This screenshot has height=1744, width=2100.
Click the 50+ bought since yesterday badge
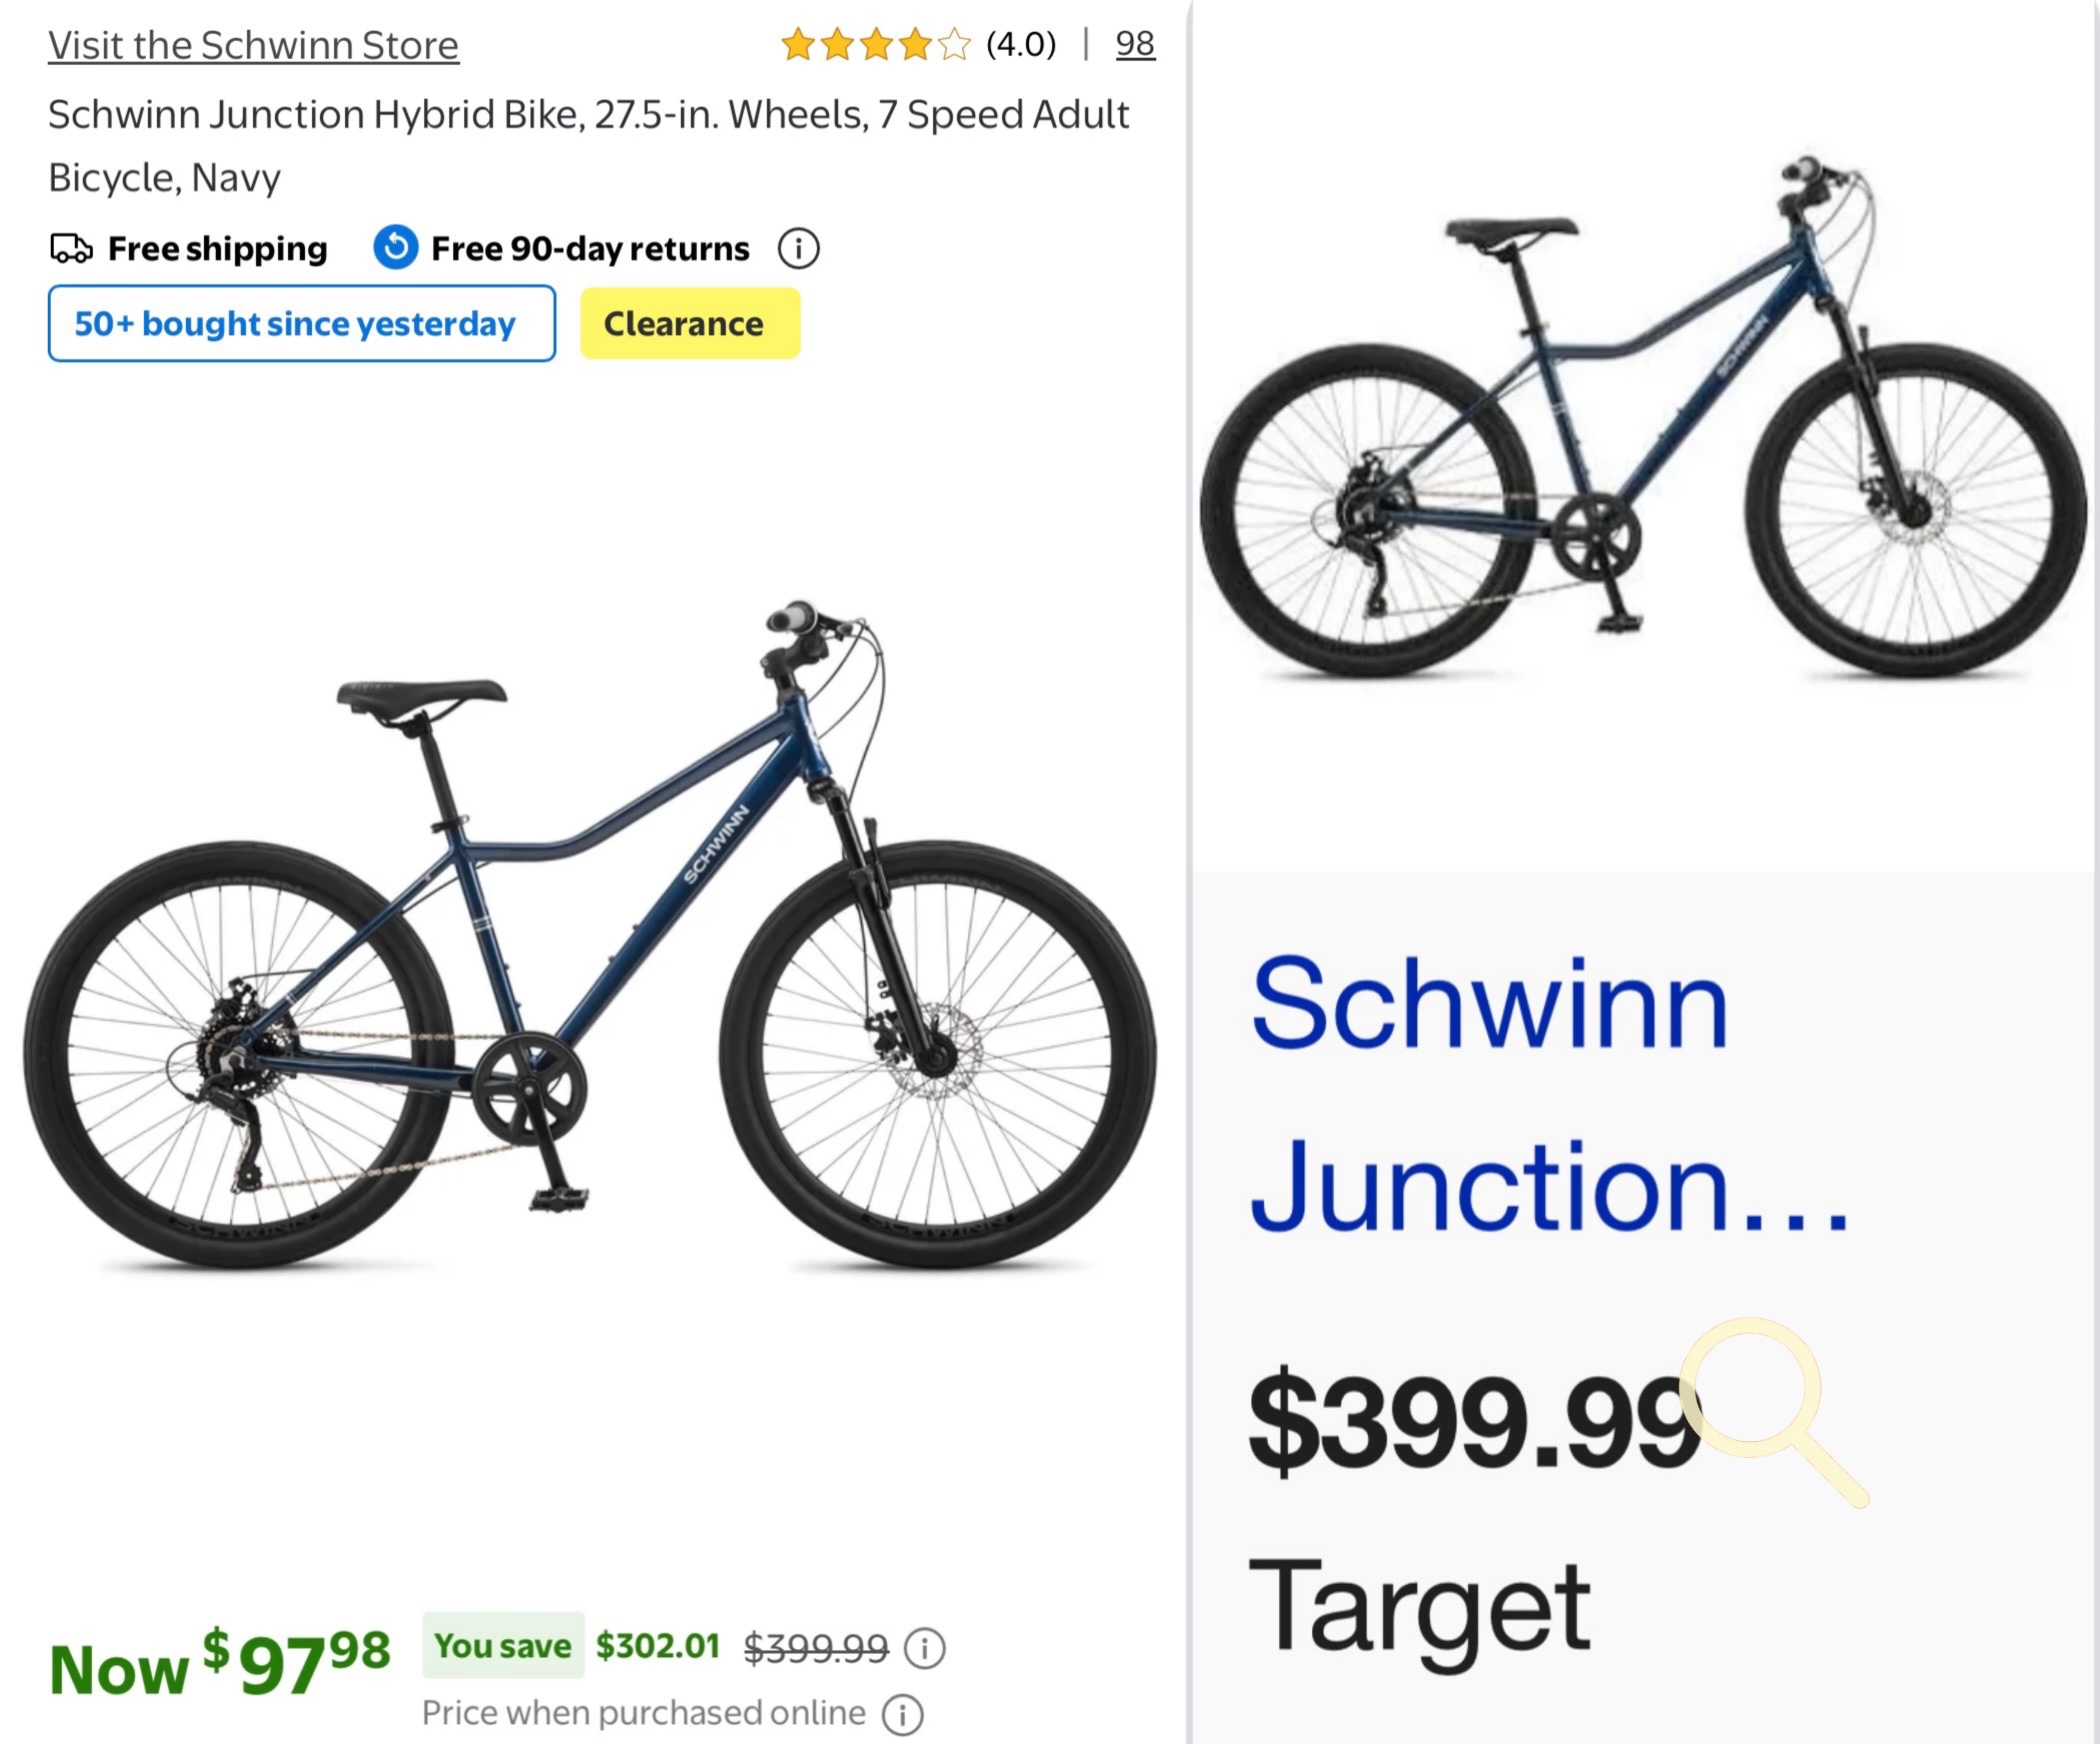pyautogui.click(x=301, y=323)
